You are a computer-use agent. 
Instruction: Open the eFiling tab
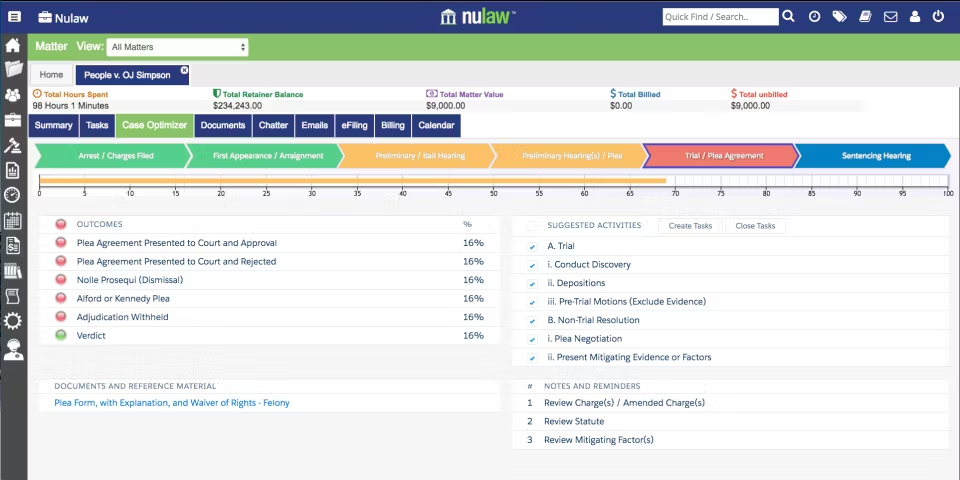(354, 126)
